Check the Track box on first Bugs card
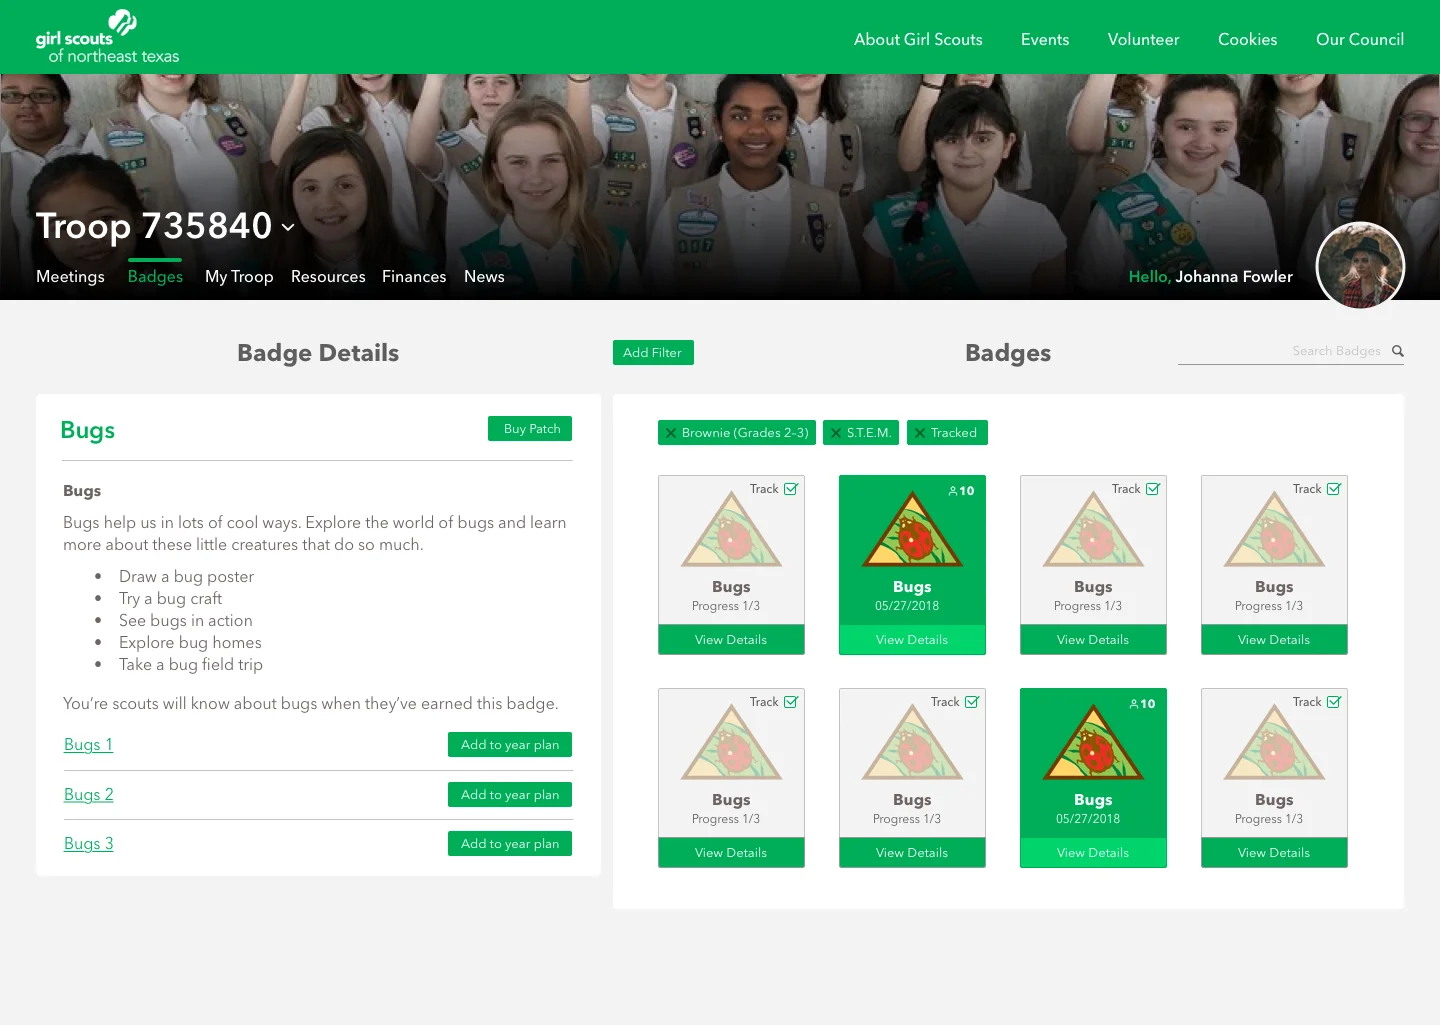The image size is (1440, 1025). (790, 488)
